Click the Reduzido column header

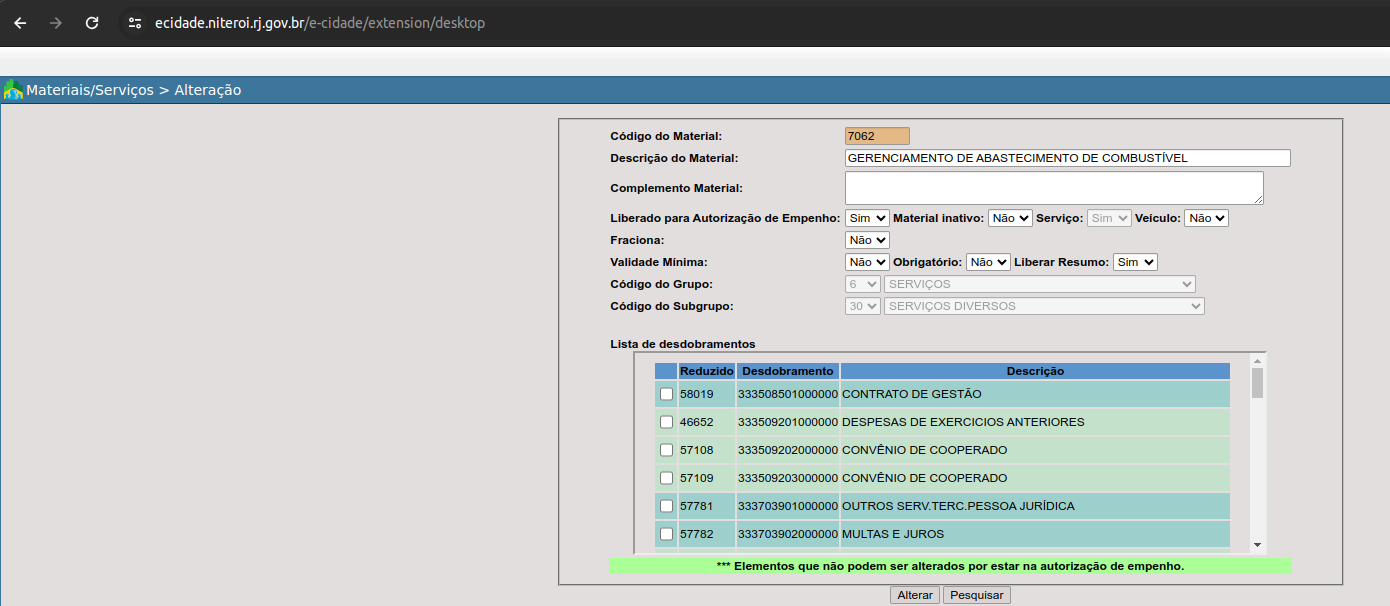pyautogui.click(x=706, y=371)
